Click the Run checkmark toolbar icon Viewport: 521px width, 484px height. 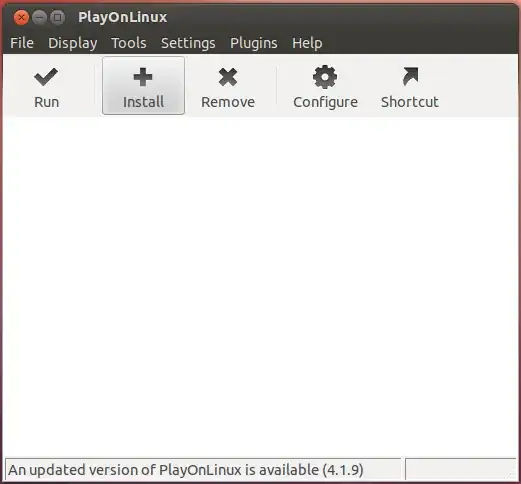pyautogui.click(x=46, y=77)
